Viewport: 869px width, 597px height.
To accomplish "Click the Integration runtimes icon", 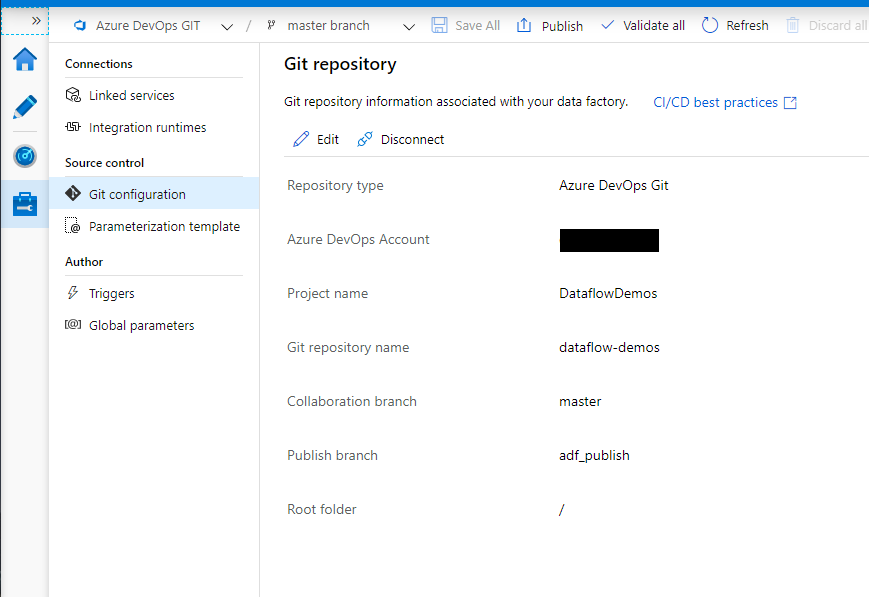I will [73, 127].
